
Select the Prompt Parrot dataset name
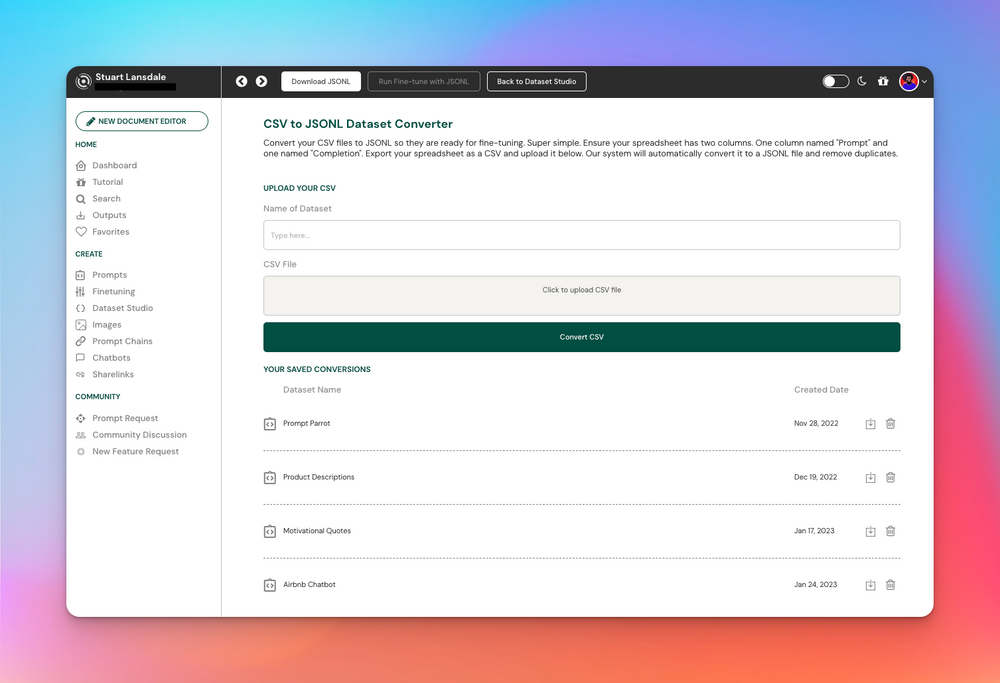307,423
